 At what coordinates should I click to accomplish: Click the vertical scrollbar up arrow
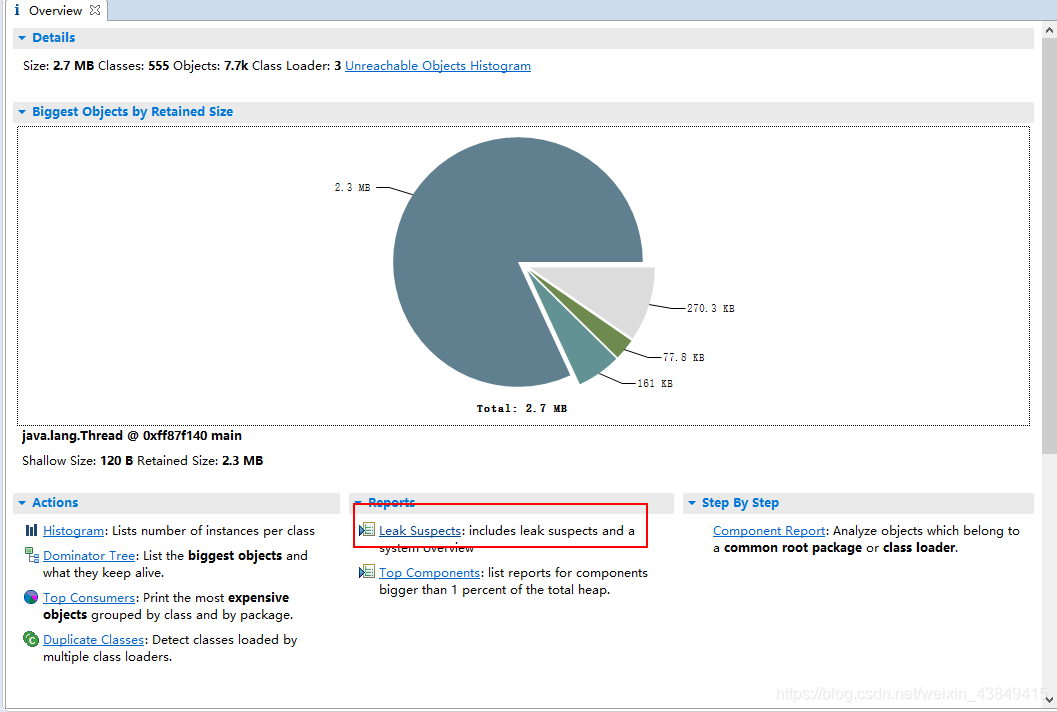[x=1049, y=30]
